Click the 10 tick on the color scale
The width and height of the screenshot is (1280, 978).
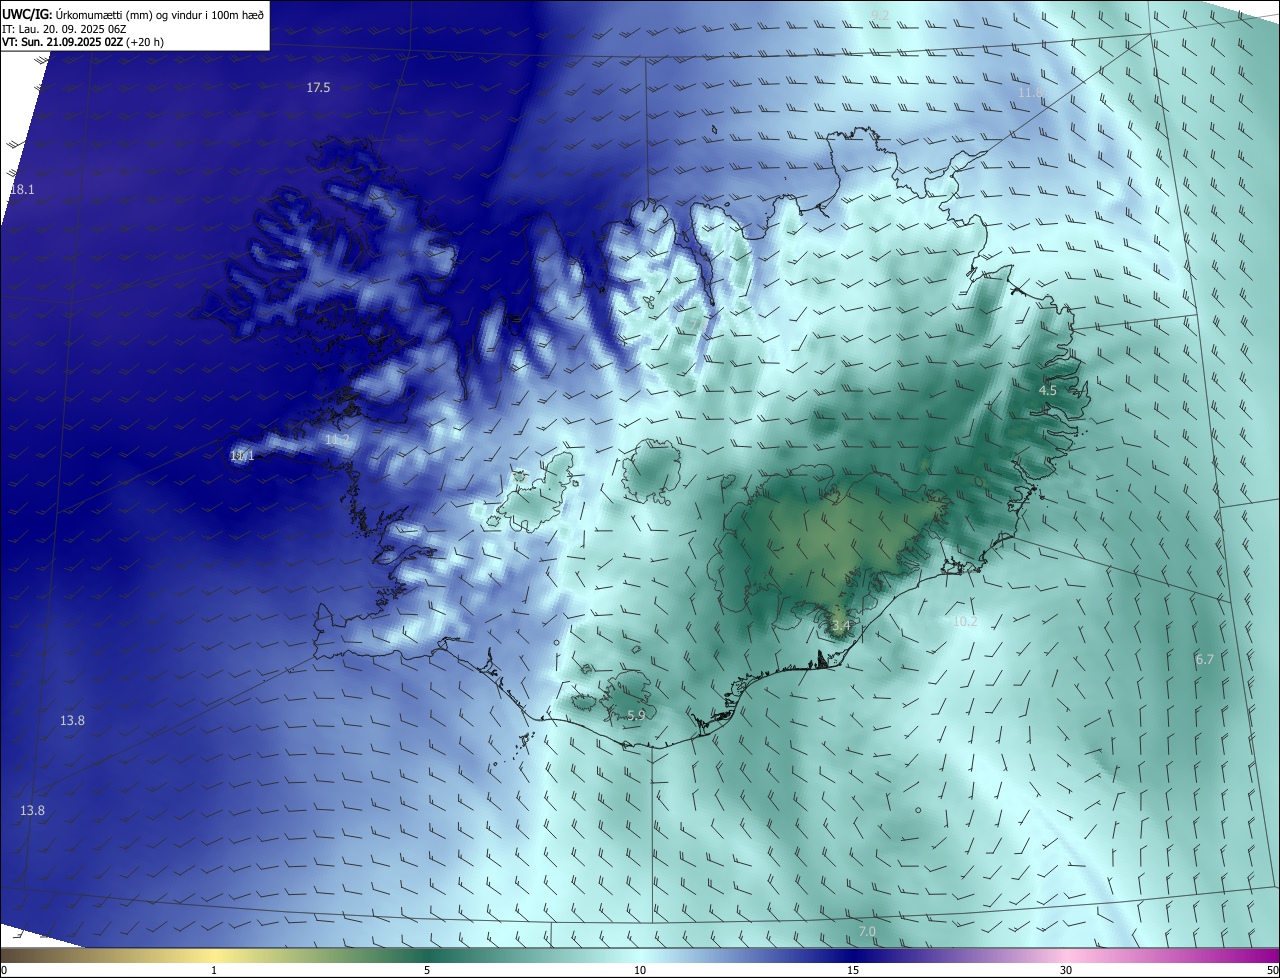pyautogui.click(x=640, y=971)
